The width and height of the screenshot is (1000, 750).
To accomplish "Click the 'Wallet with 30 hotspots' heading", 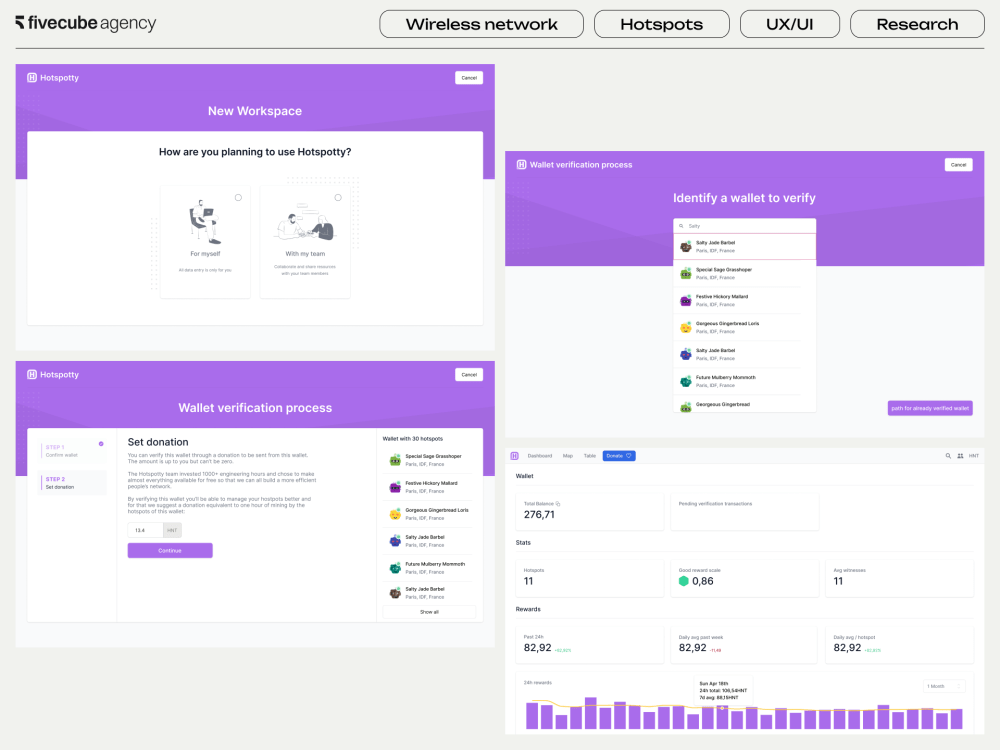I will (413, 439).
